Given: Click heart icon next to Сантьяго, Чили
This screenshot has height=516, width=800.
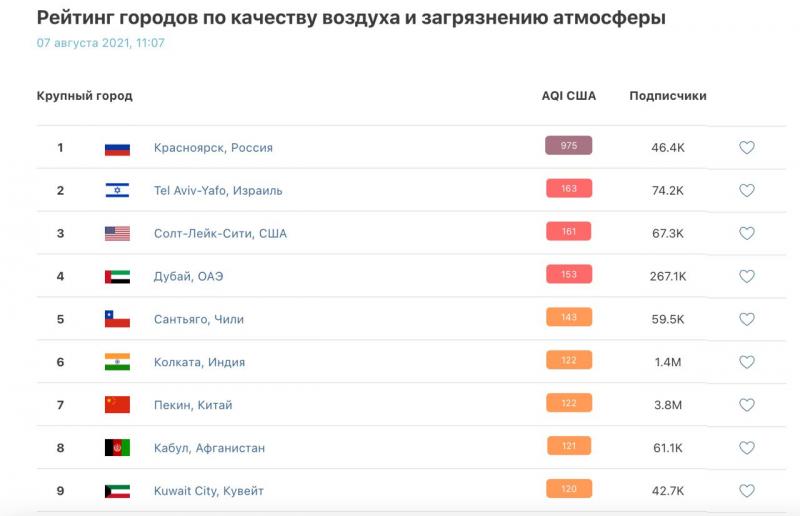Looking at the screenshot, I should click(x=746, y=319).
